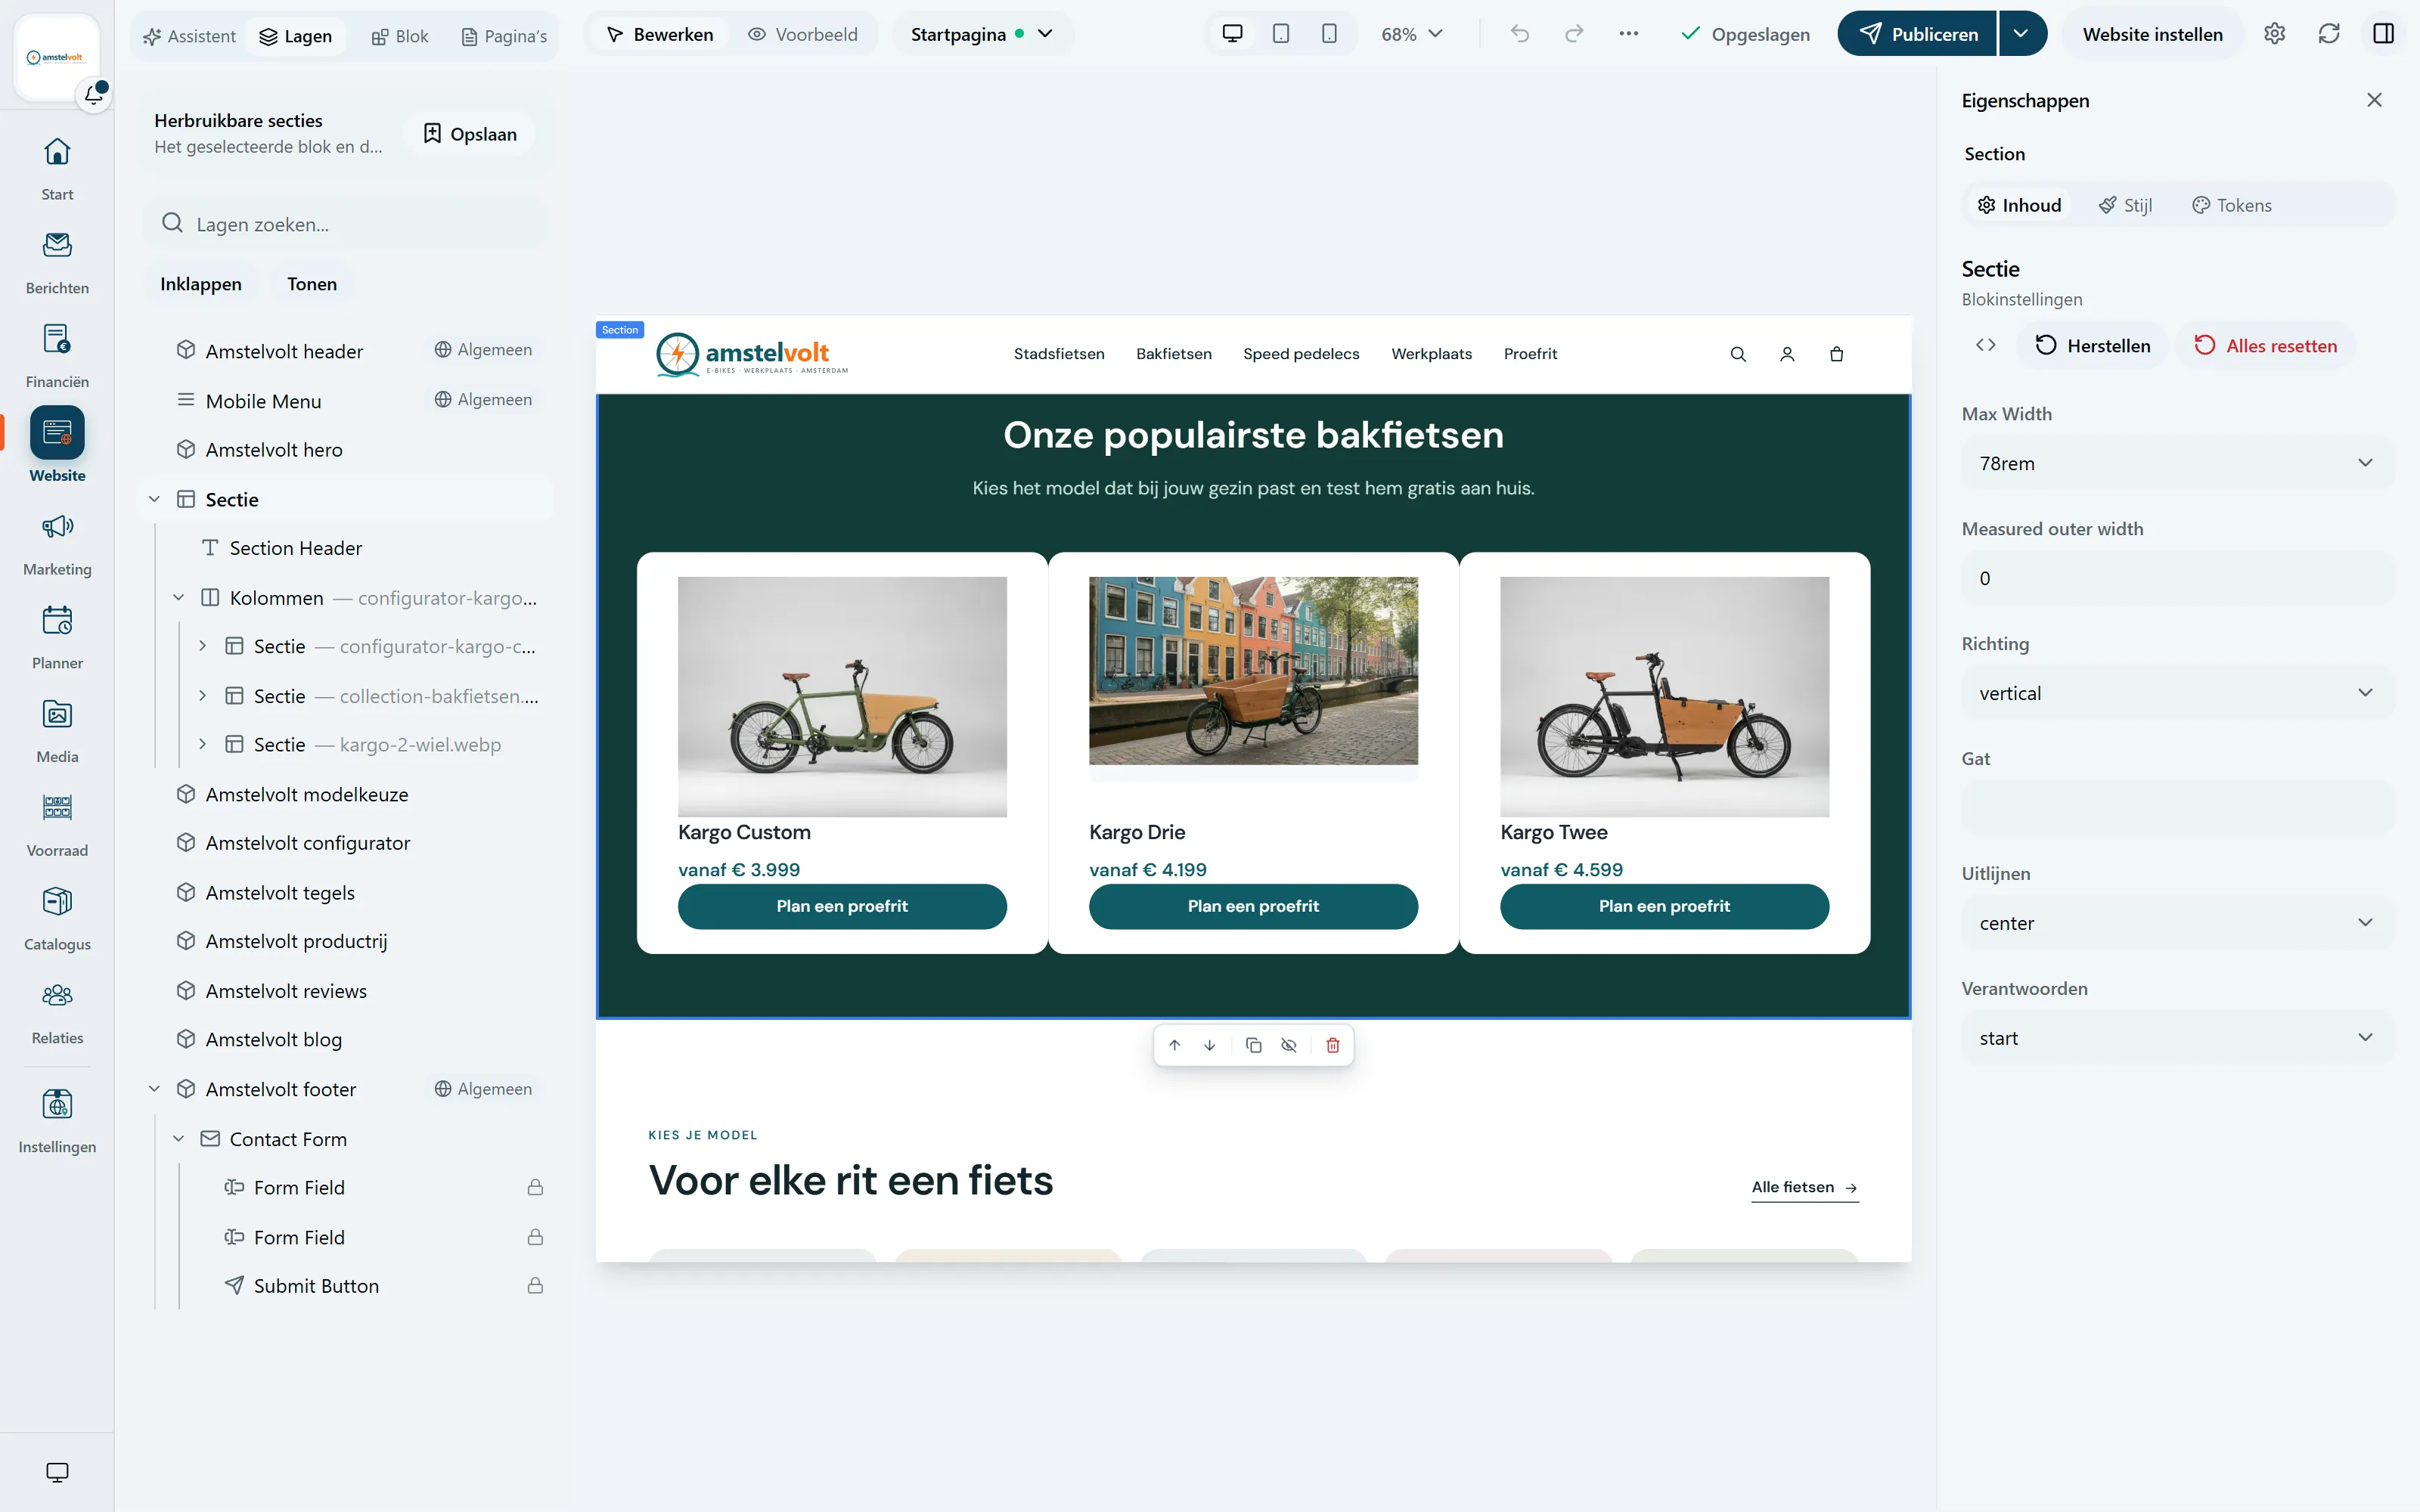The image size is (2420, 1512).
Task: Toggle lock on the first Form Field layer
Action: click(535, 1187)
